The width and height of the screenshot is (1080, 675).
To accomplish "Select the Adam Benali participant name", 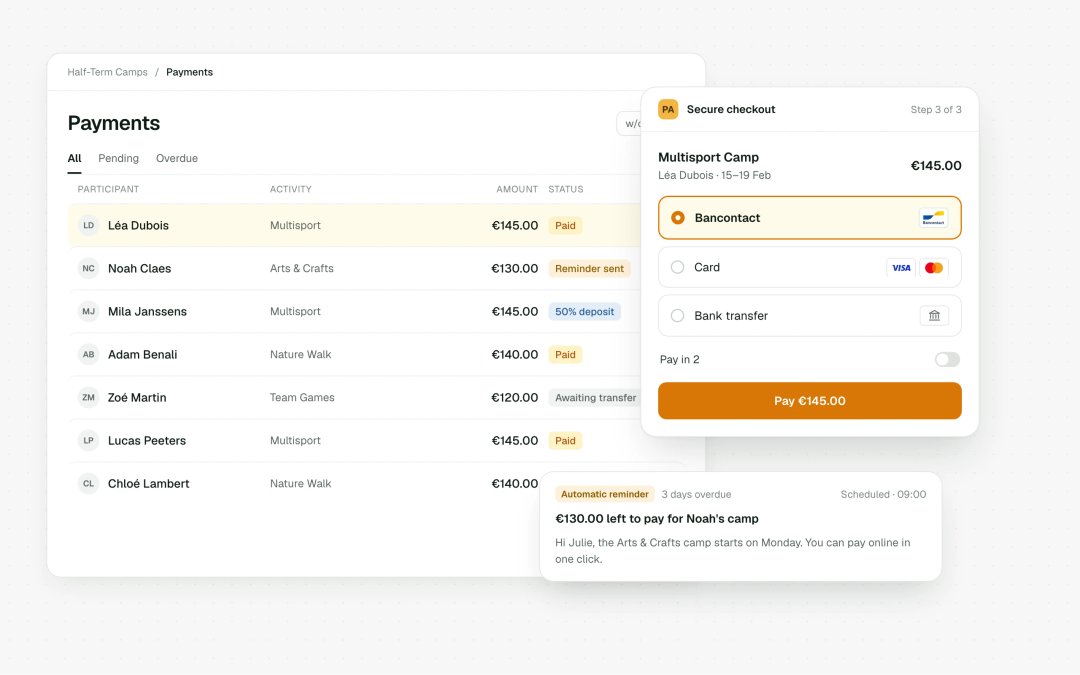I will point(143,355).
